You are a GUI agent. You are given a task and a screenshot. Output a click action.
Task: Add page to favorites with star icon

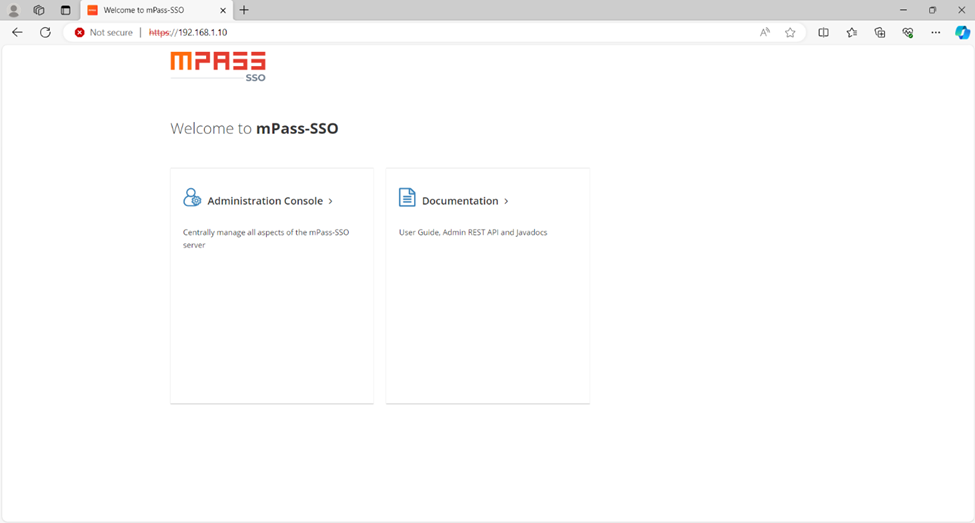coord(790,32)
